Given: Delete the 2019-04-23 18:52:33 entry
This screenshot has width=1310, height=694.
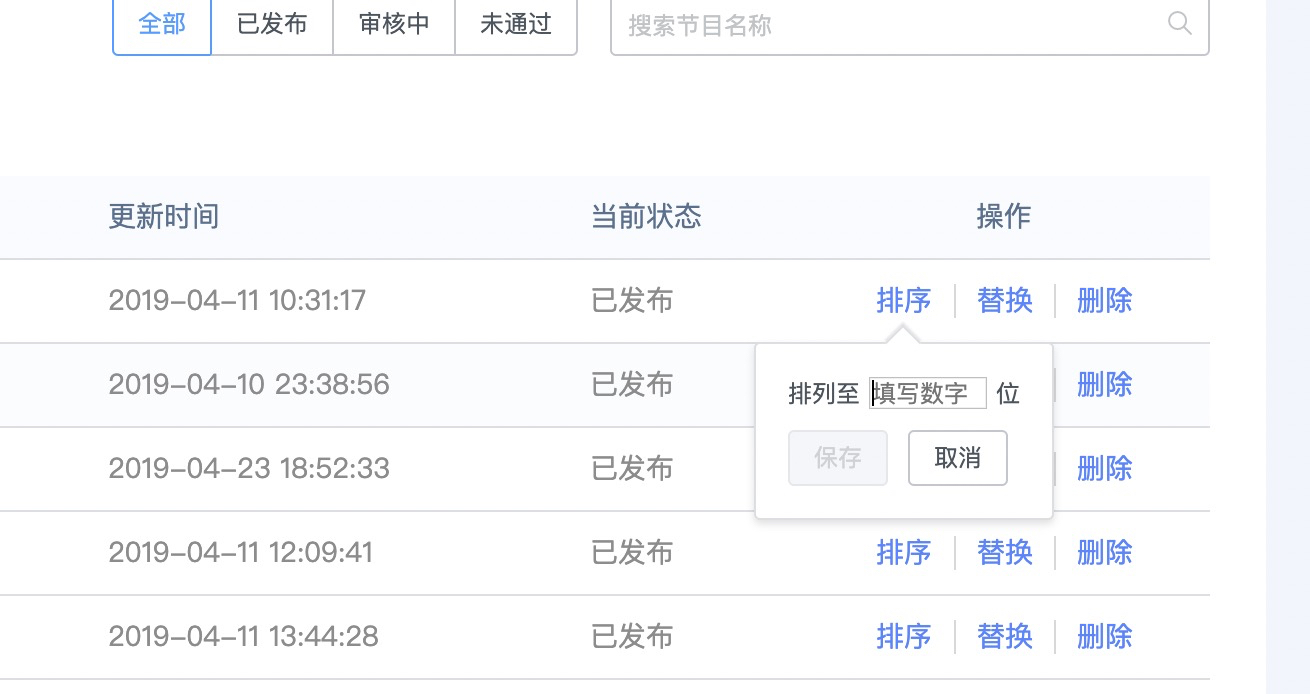Looking at the screenshot, I should (1105, 468).
